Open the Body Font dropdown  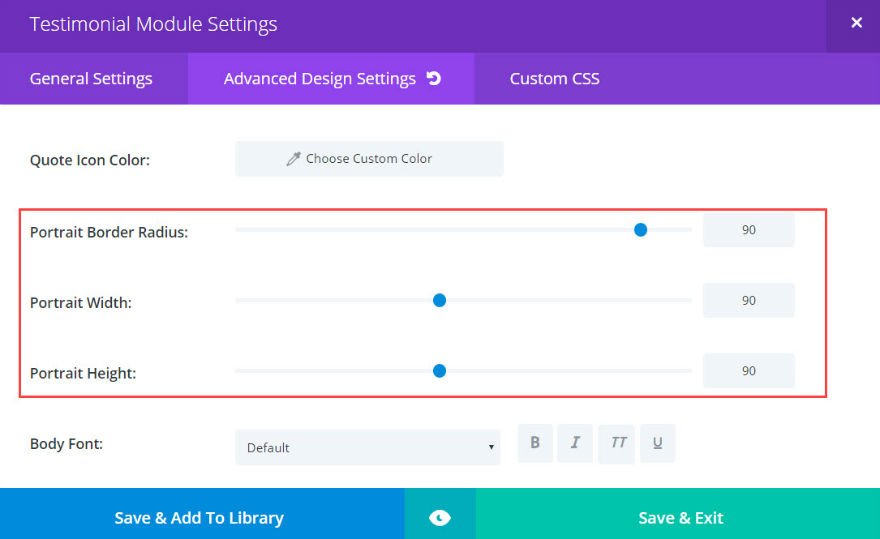point(368,447)
